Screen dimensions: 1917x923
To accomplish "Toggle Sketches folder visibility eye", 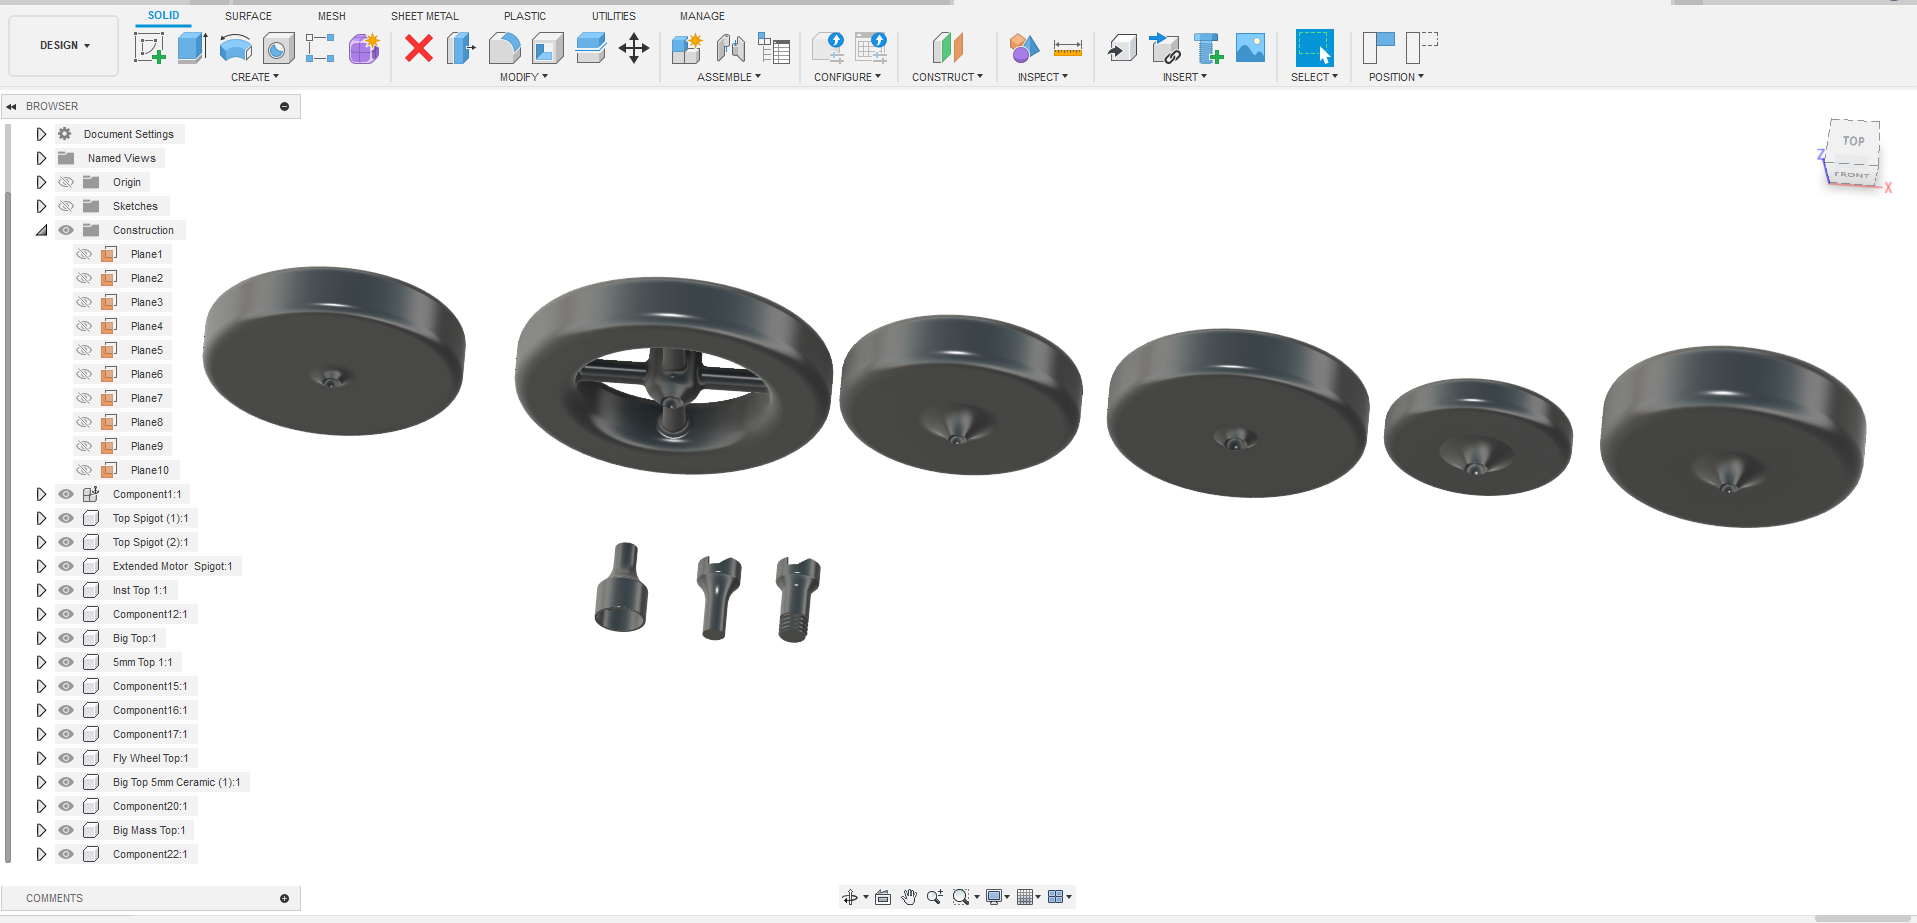I will tap(66, 206).
